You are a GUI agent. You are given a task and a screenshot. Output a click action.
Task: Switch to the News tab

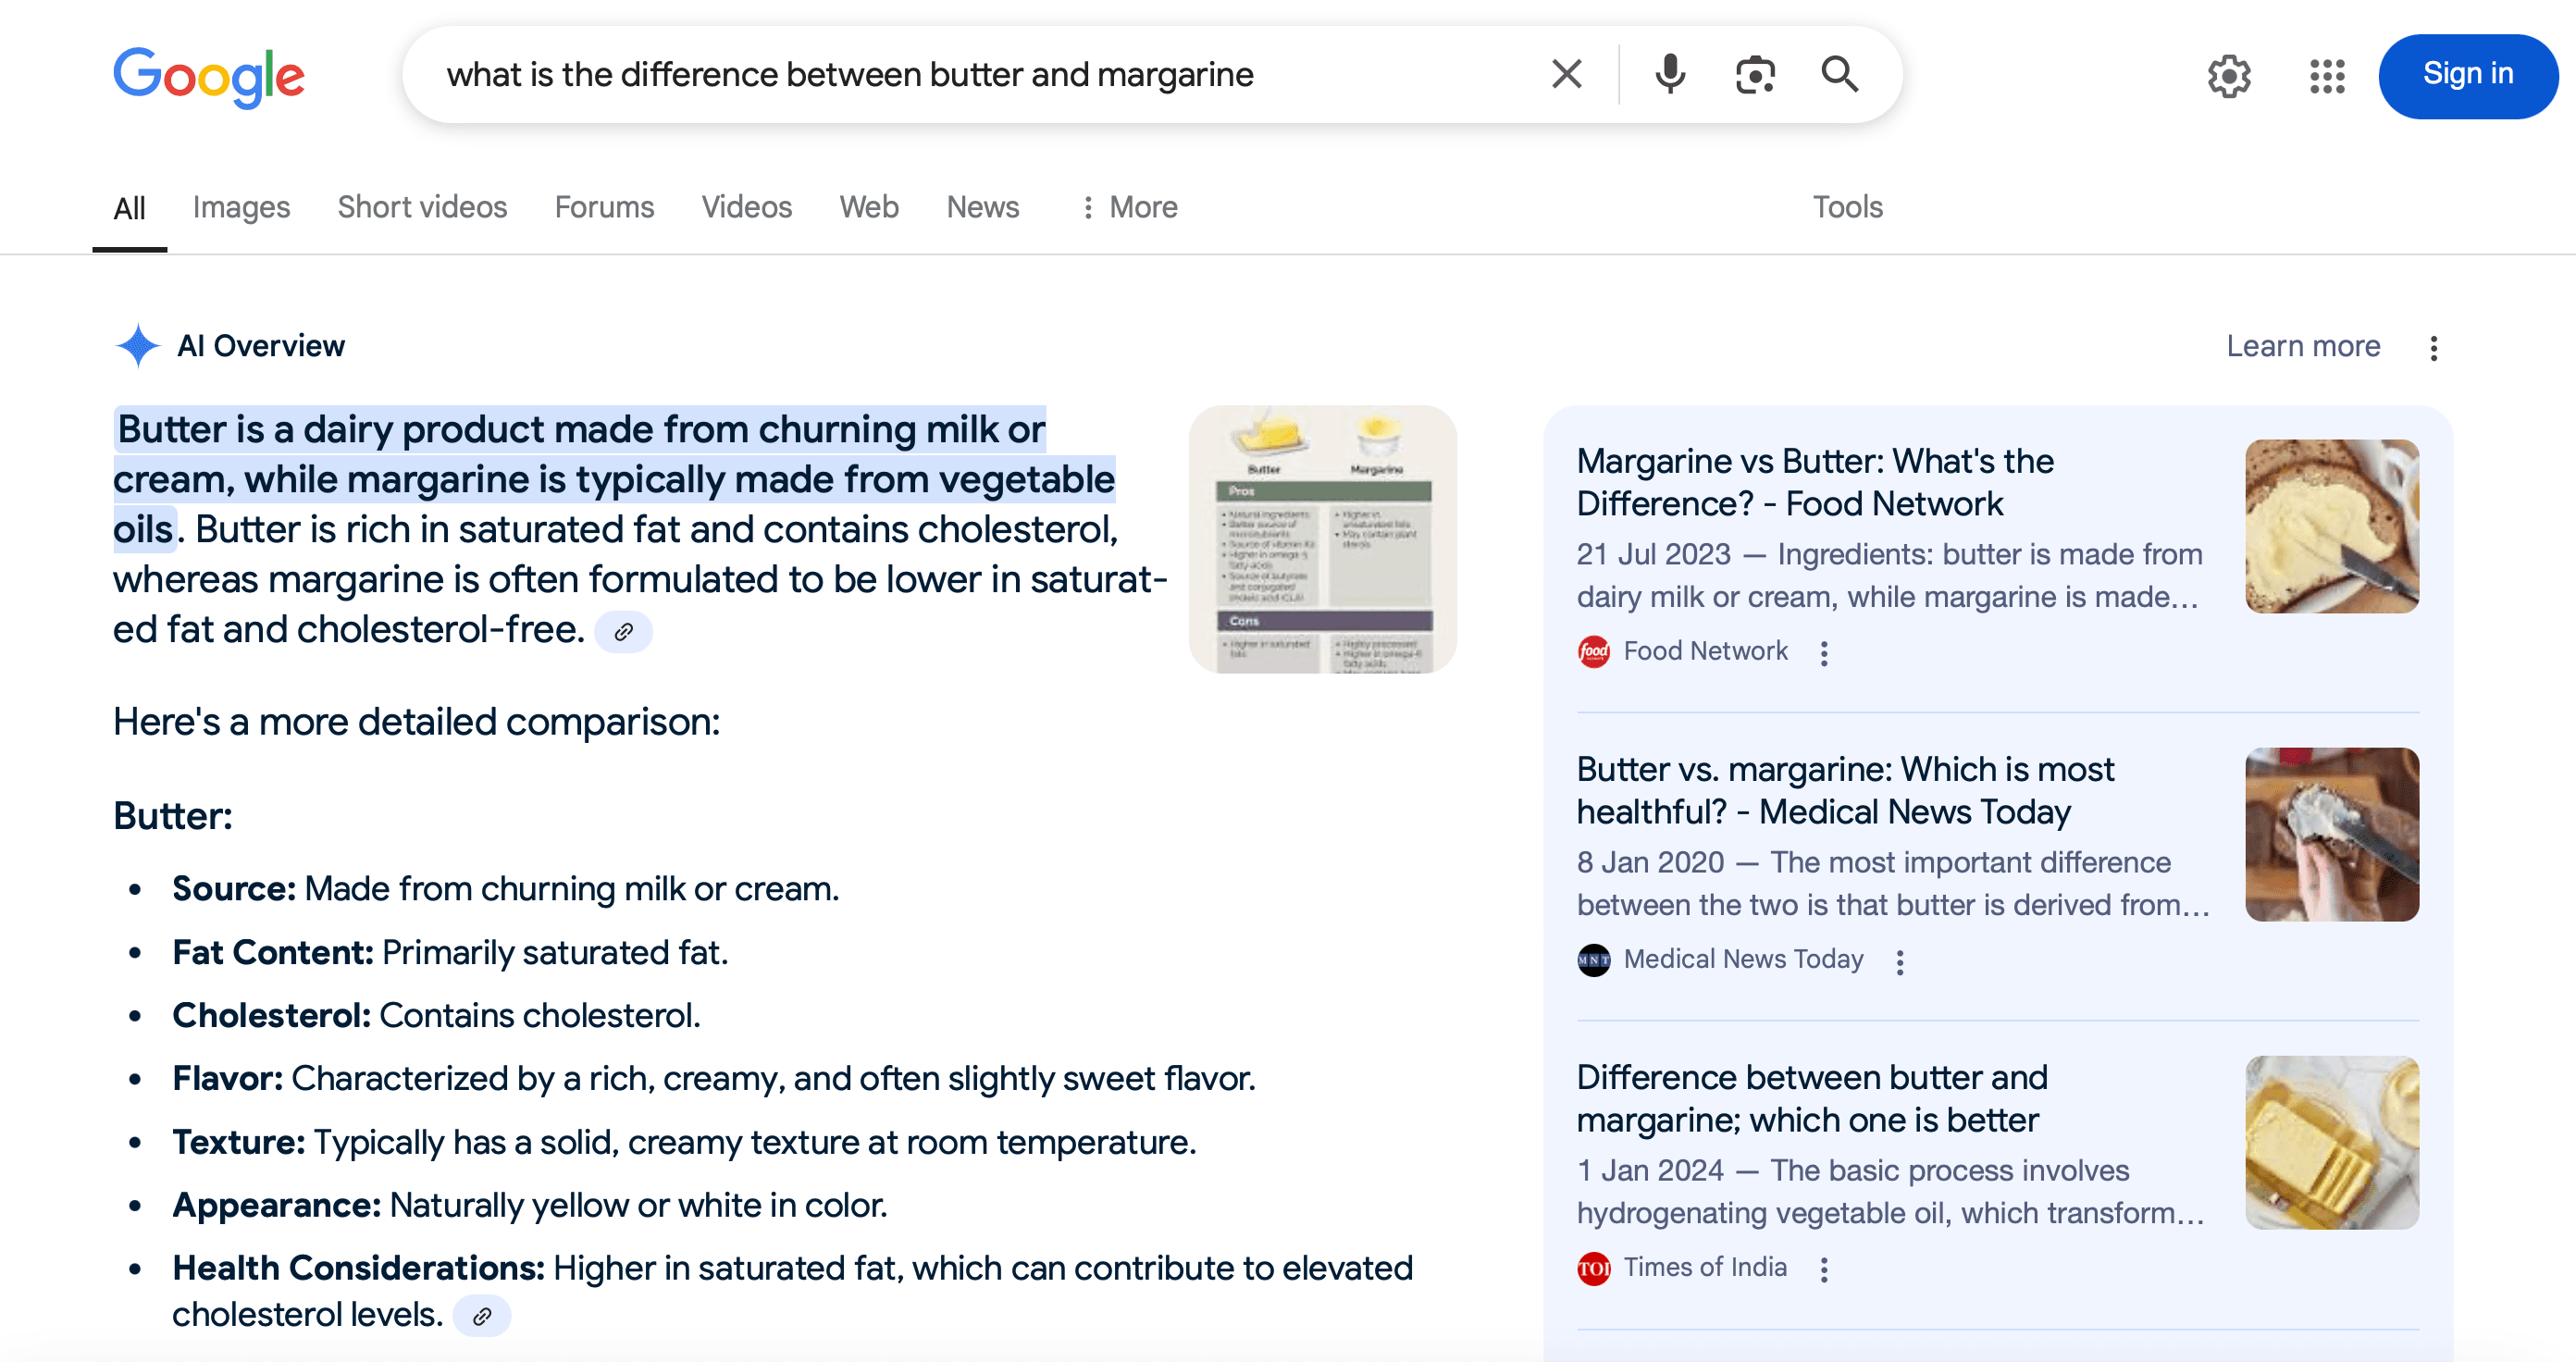click(x=982, y=207)
